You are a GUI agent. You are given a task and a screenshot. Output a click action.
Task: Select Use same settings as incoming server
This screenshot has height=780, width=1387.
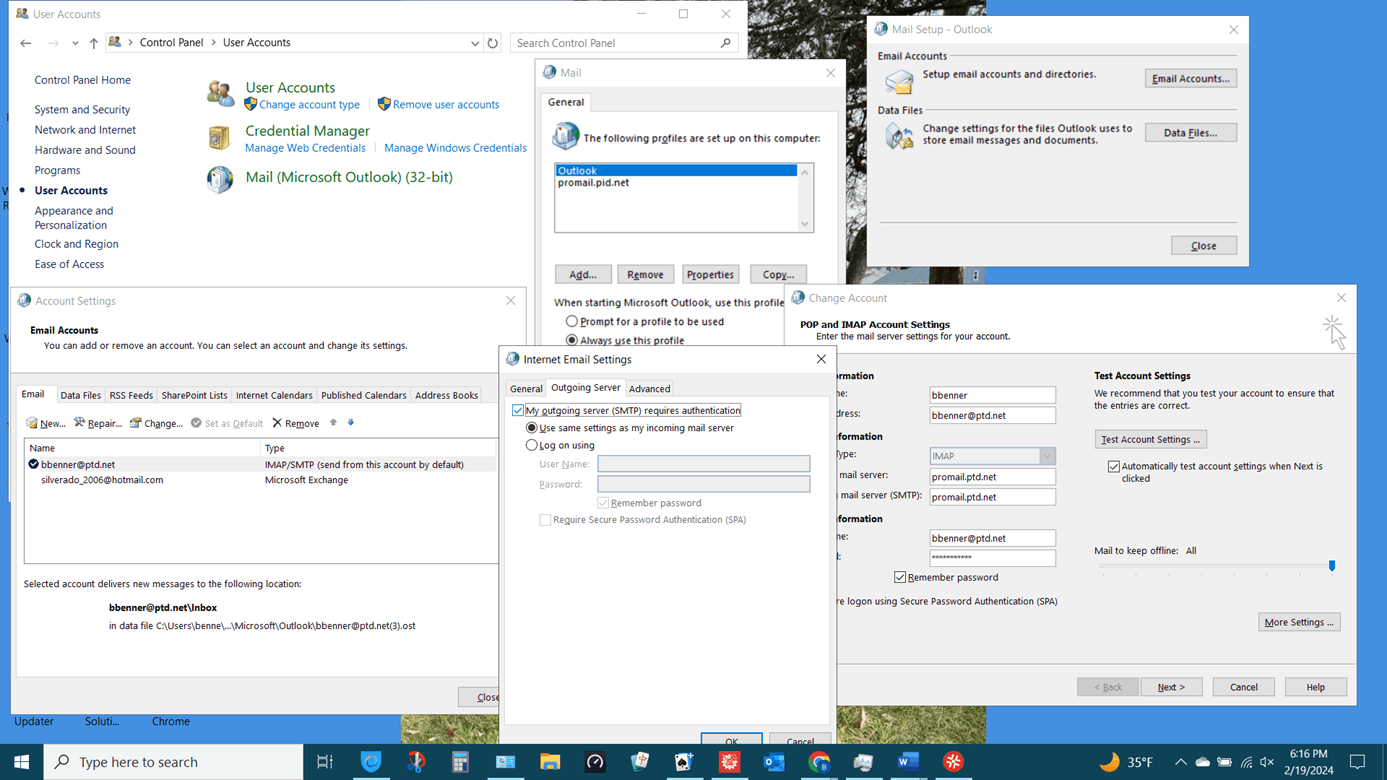532,428
